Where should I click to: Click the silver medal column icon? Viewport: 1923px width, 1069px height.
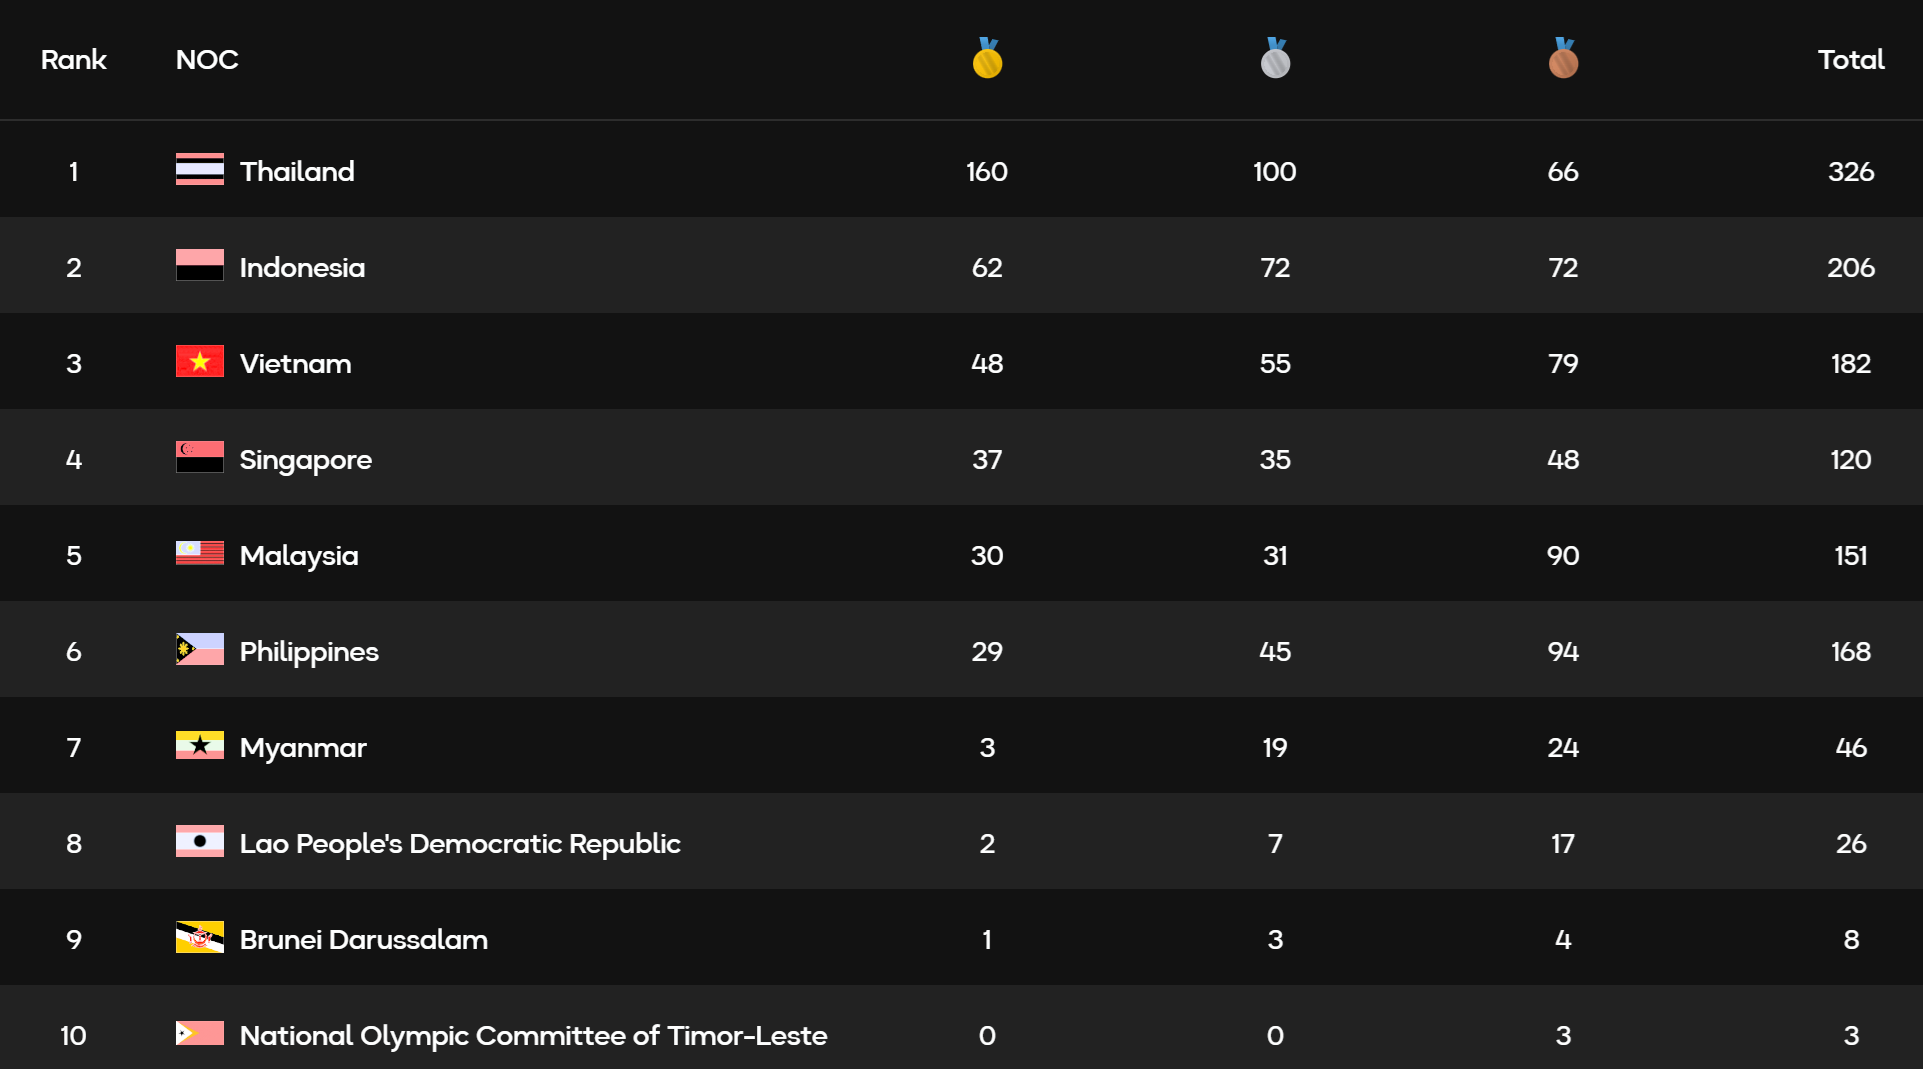pyautogui.click(x=1275, y=59)
